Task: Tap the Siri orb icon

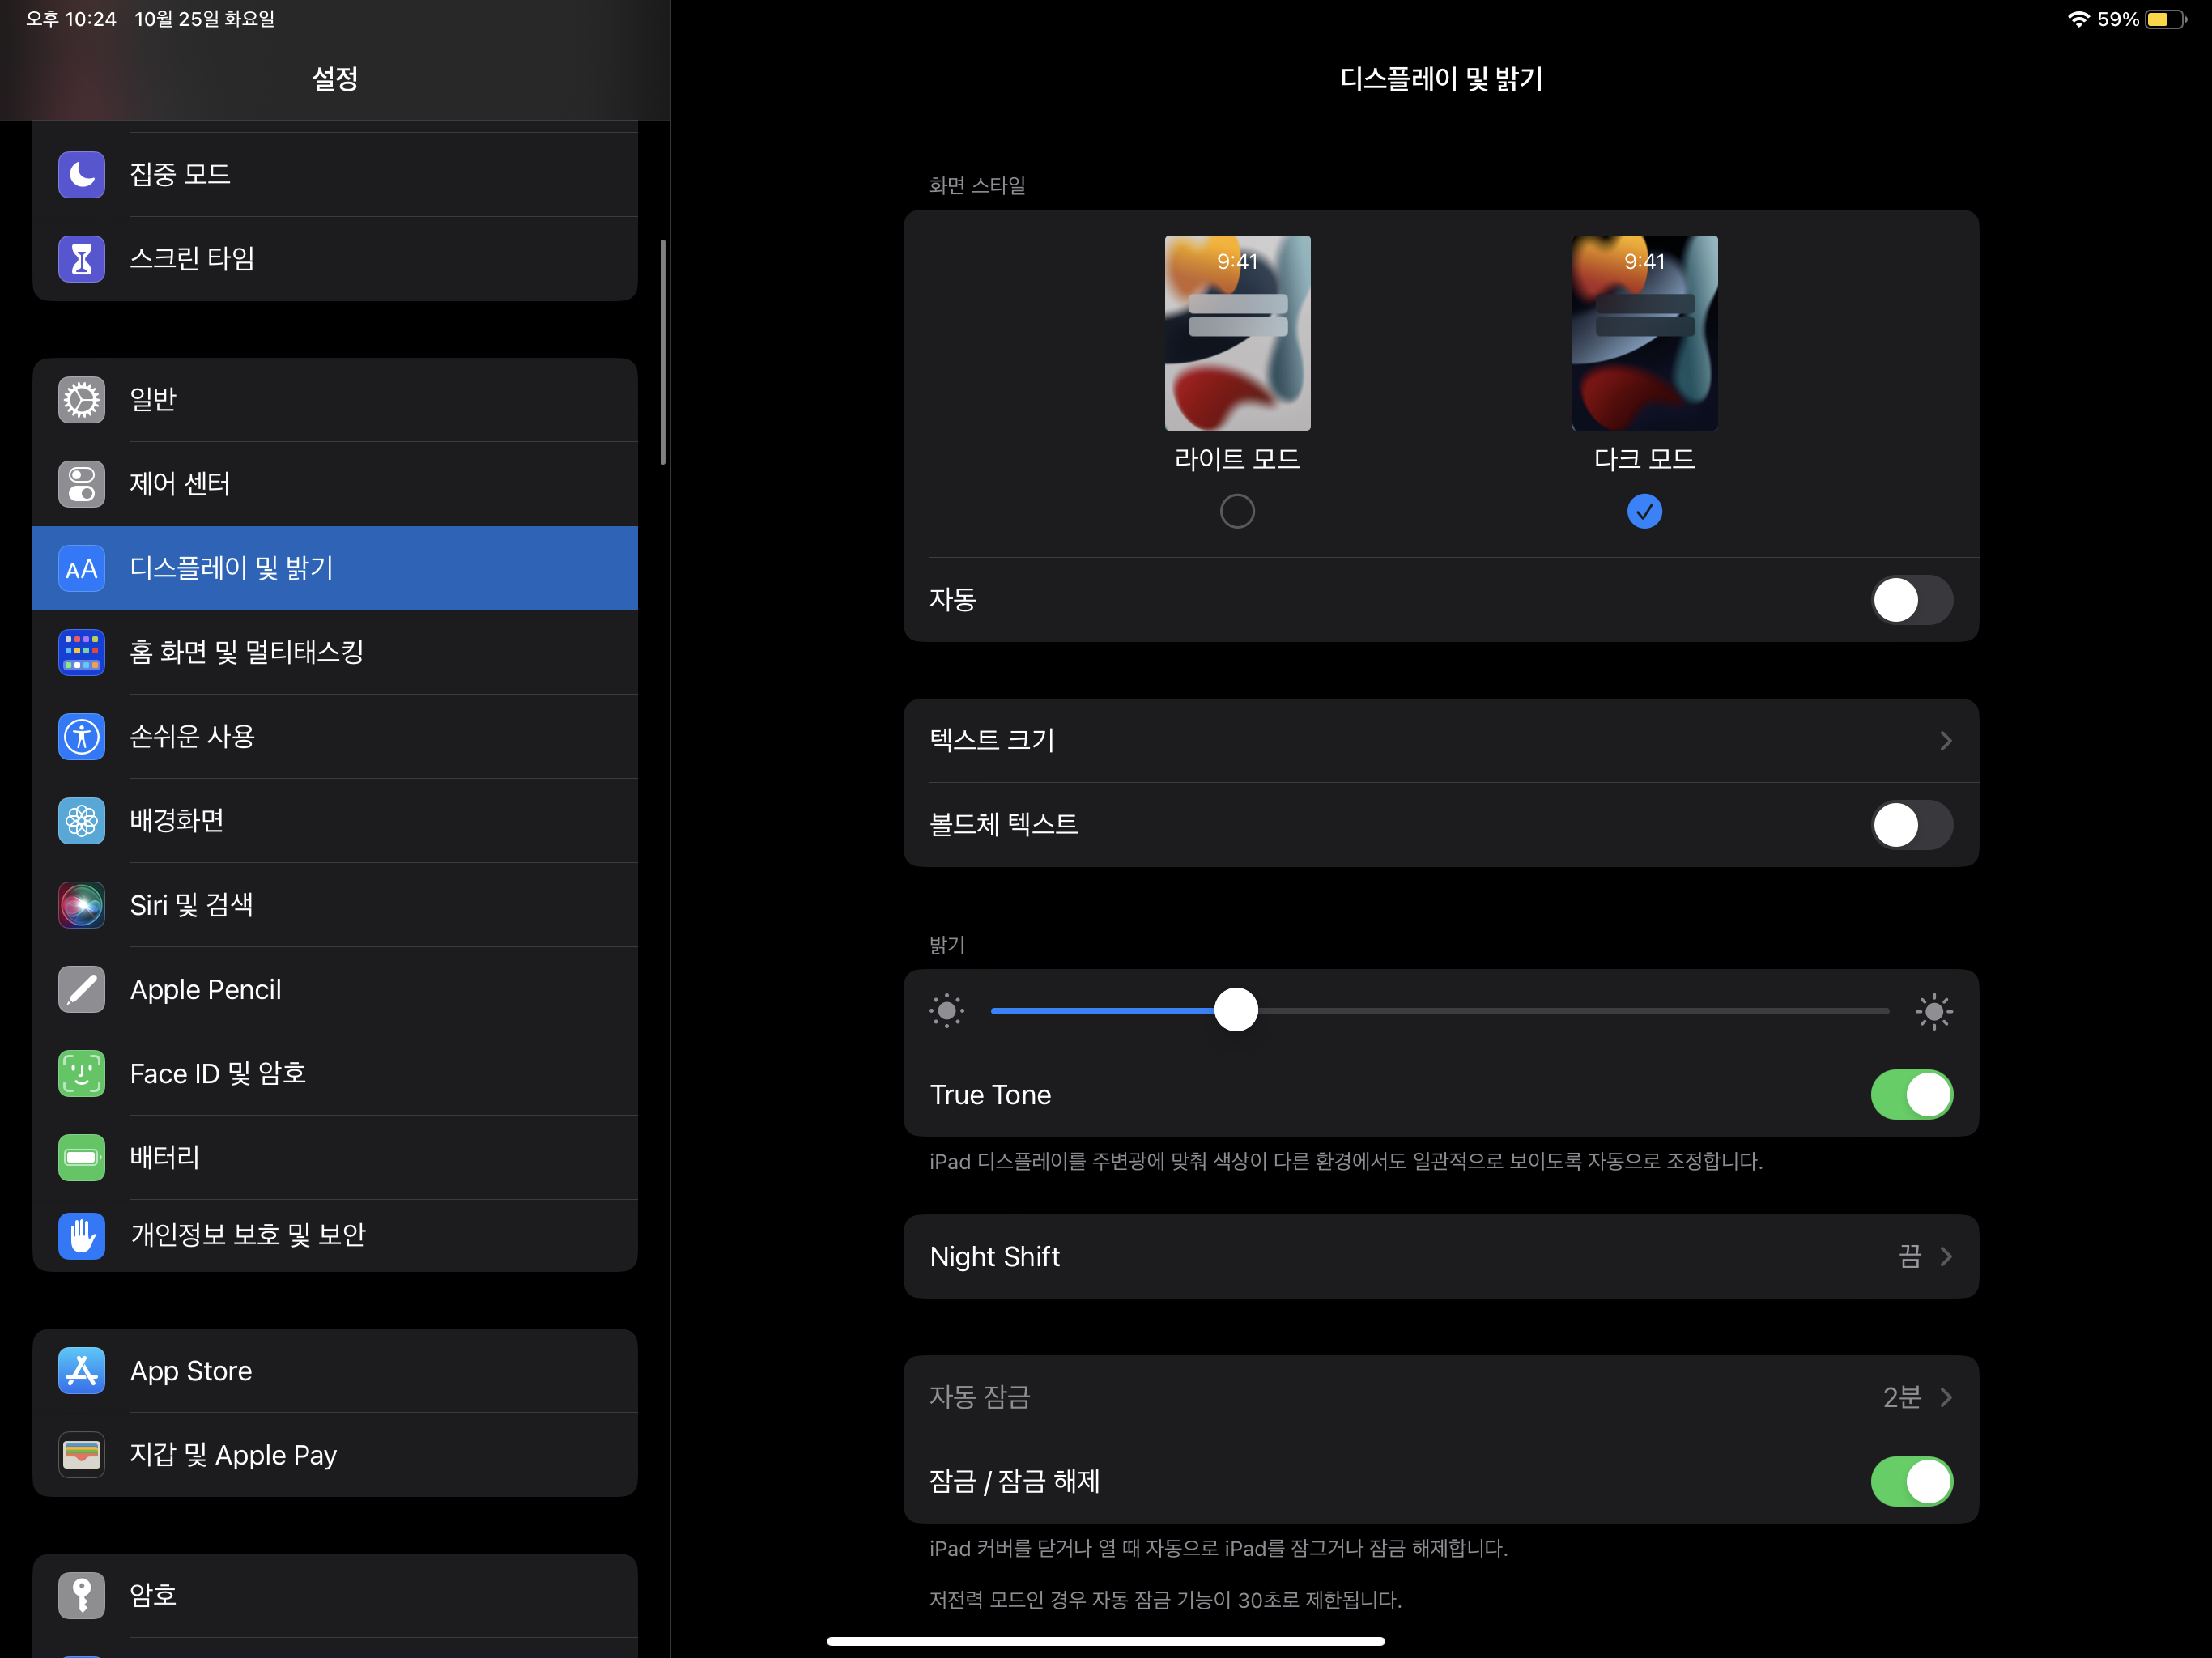Action: point(81,905)
